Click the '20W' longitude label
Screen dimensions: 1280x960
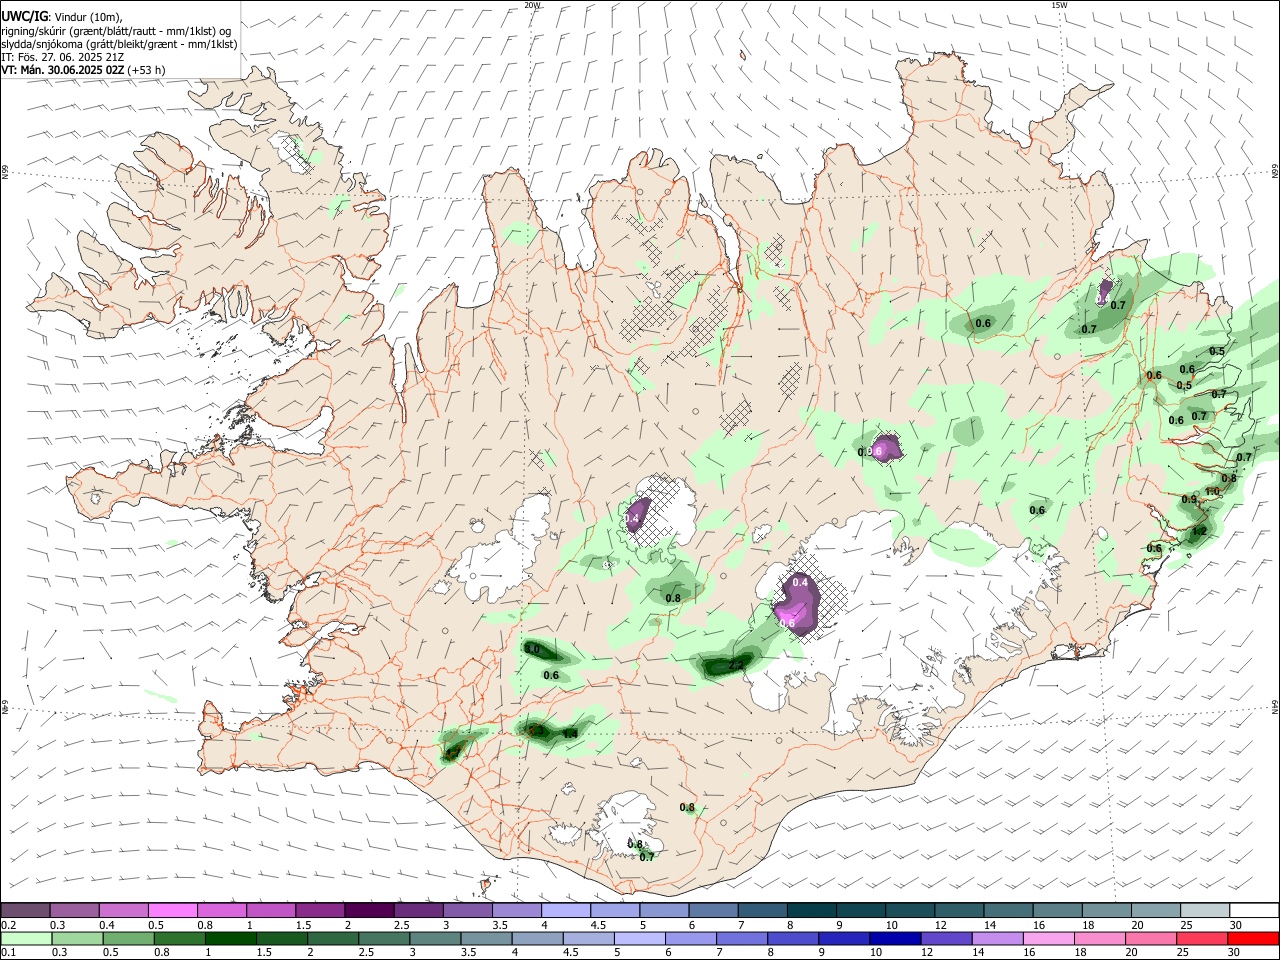[x=532, y=5]
